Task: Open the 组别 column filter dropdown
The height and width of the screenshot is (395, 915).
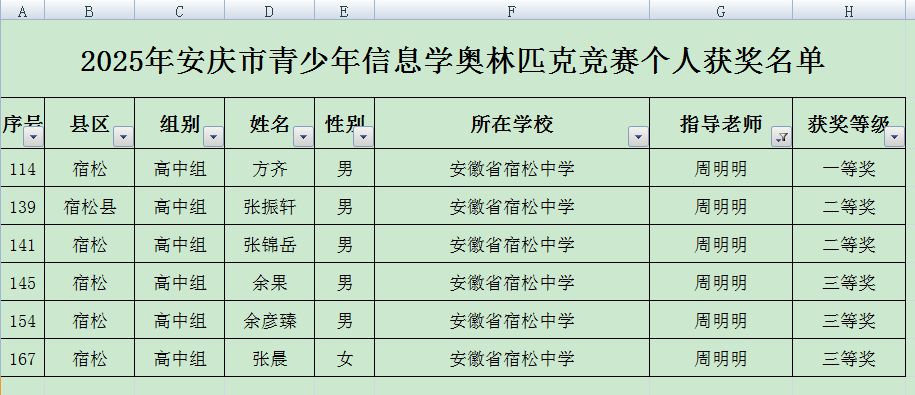Action: (214, 138)
